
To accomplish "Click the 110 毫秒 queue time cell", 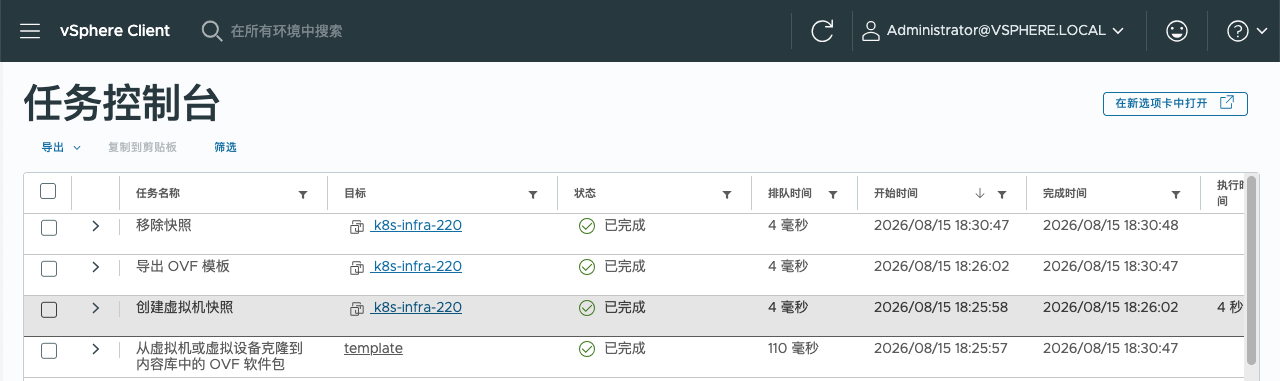I will (x=793, y=349).
